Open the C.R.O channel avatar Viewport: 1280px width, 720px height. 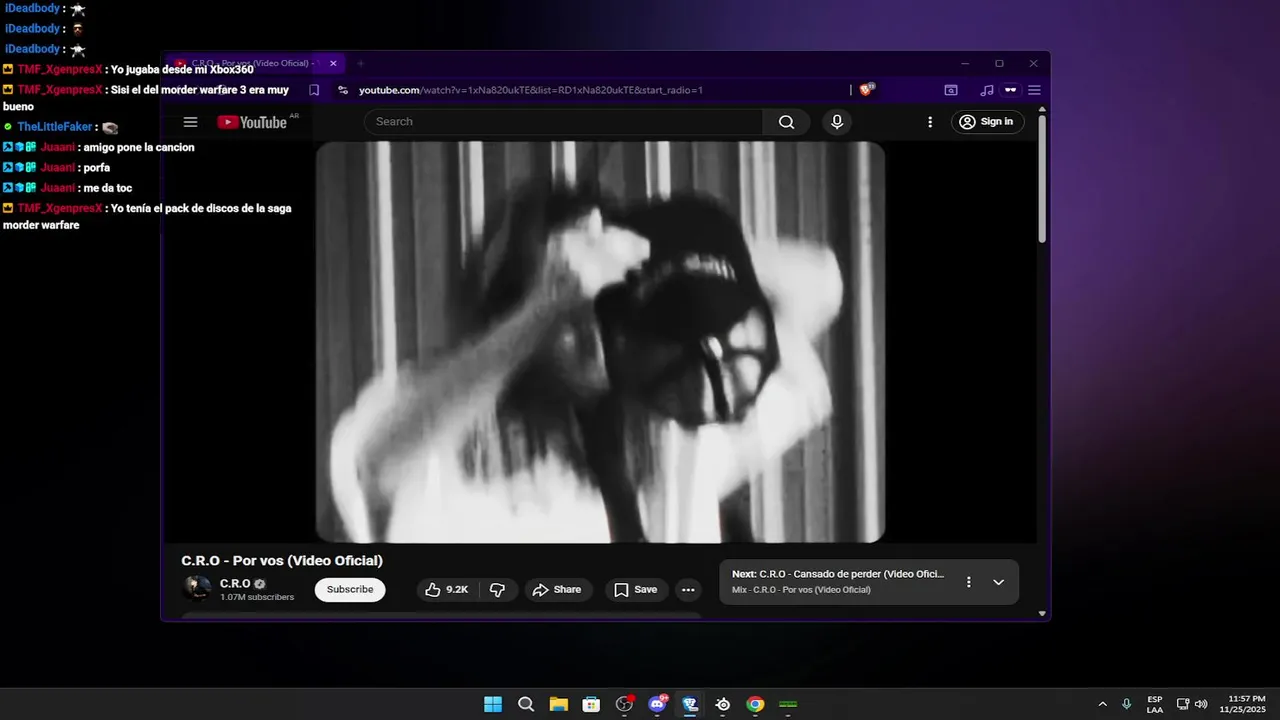(196, 589)
